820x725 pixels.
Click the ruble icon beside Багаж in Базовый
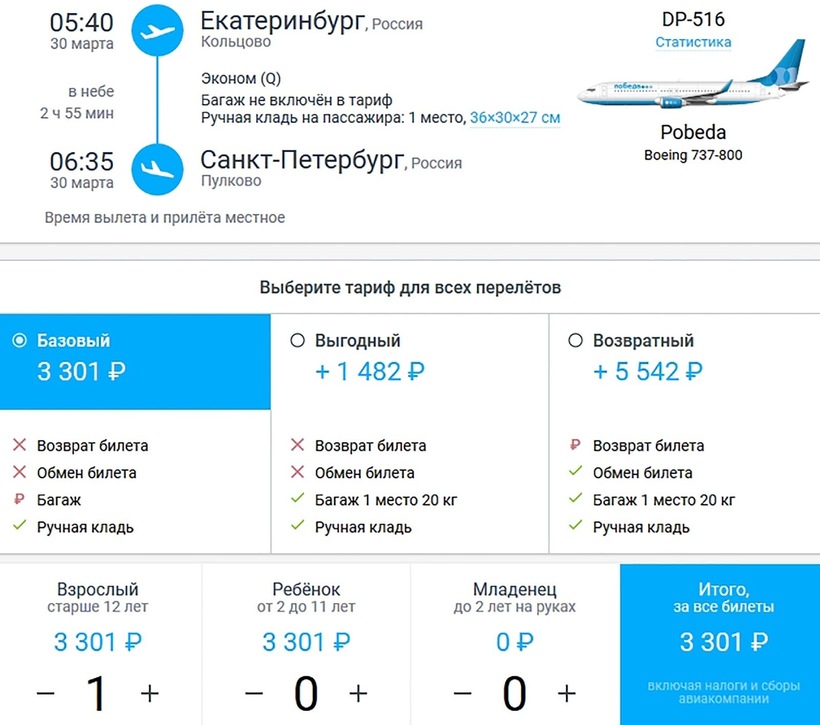click(19, 500)
